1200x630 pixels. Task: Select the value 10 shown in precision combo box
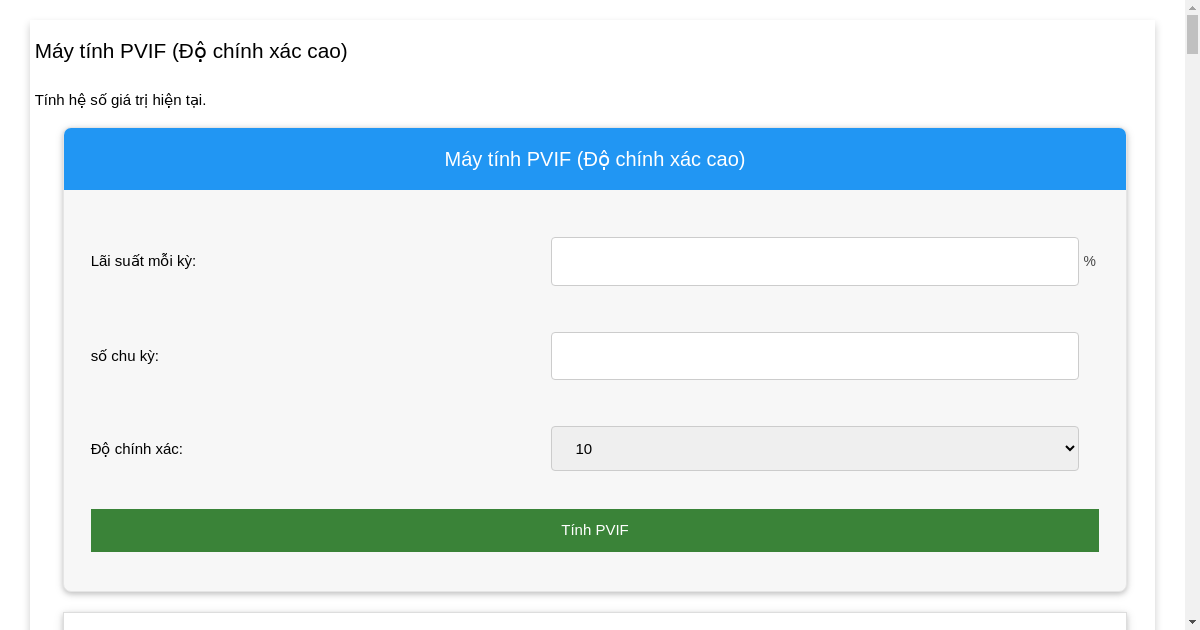click(x=585, y=449)
